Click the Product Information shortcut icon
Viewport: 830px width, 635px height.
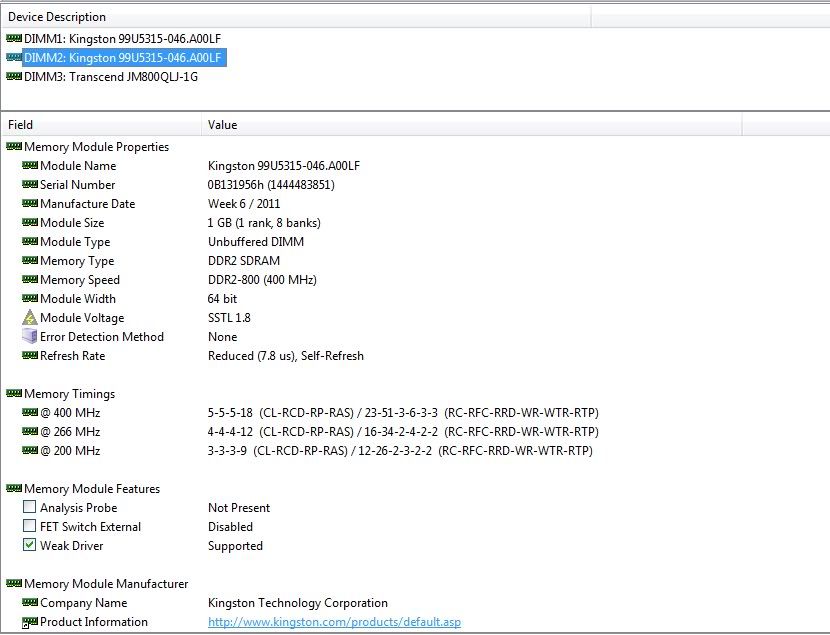pyautogui.click(x=30, y=622)
